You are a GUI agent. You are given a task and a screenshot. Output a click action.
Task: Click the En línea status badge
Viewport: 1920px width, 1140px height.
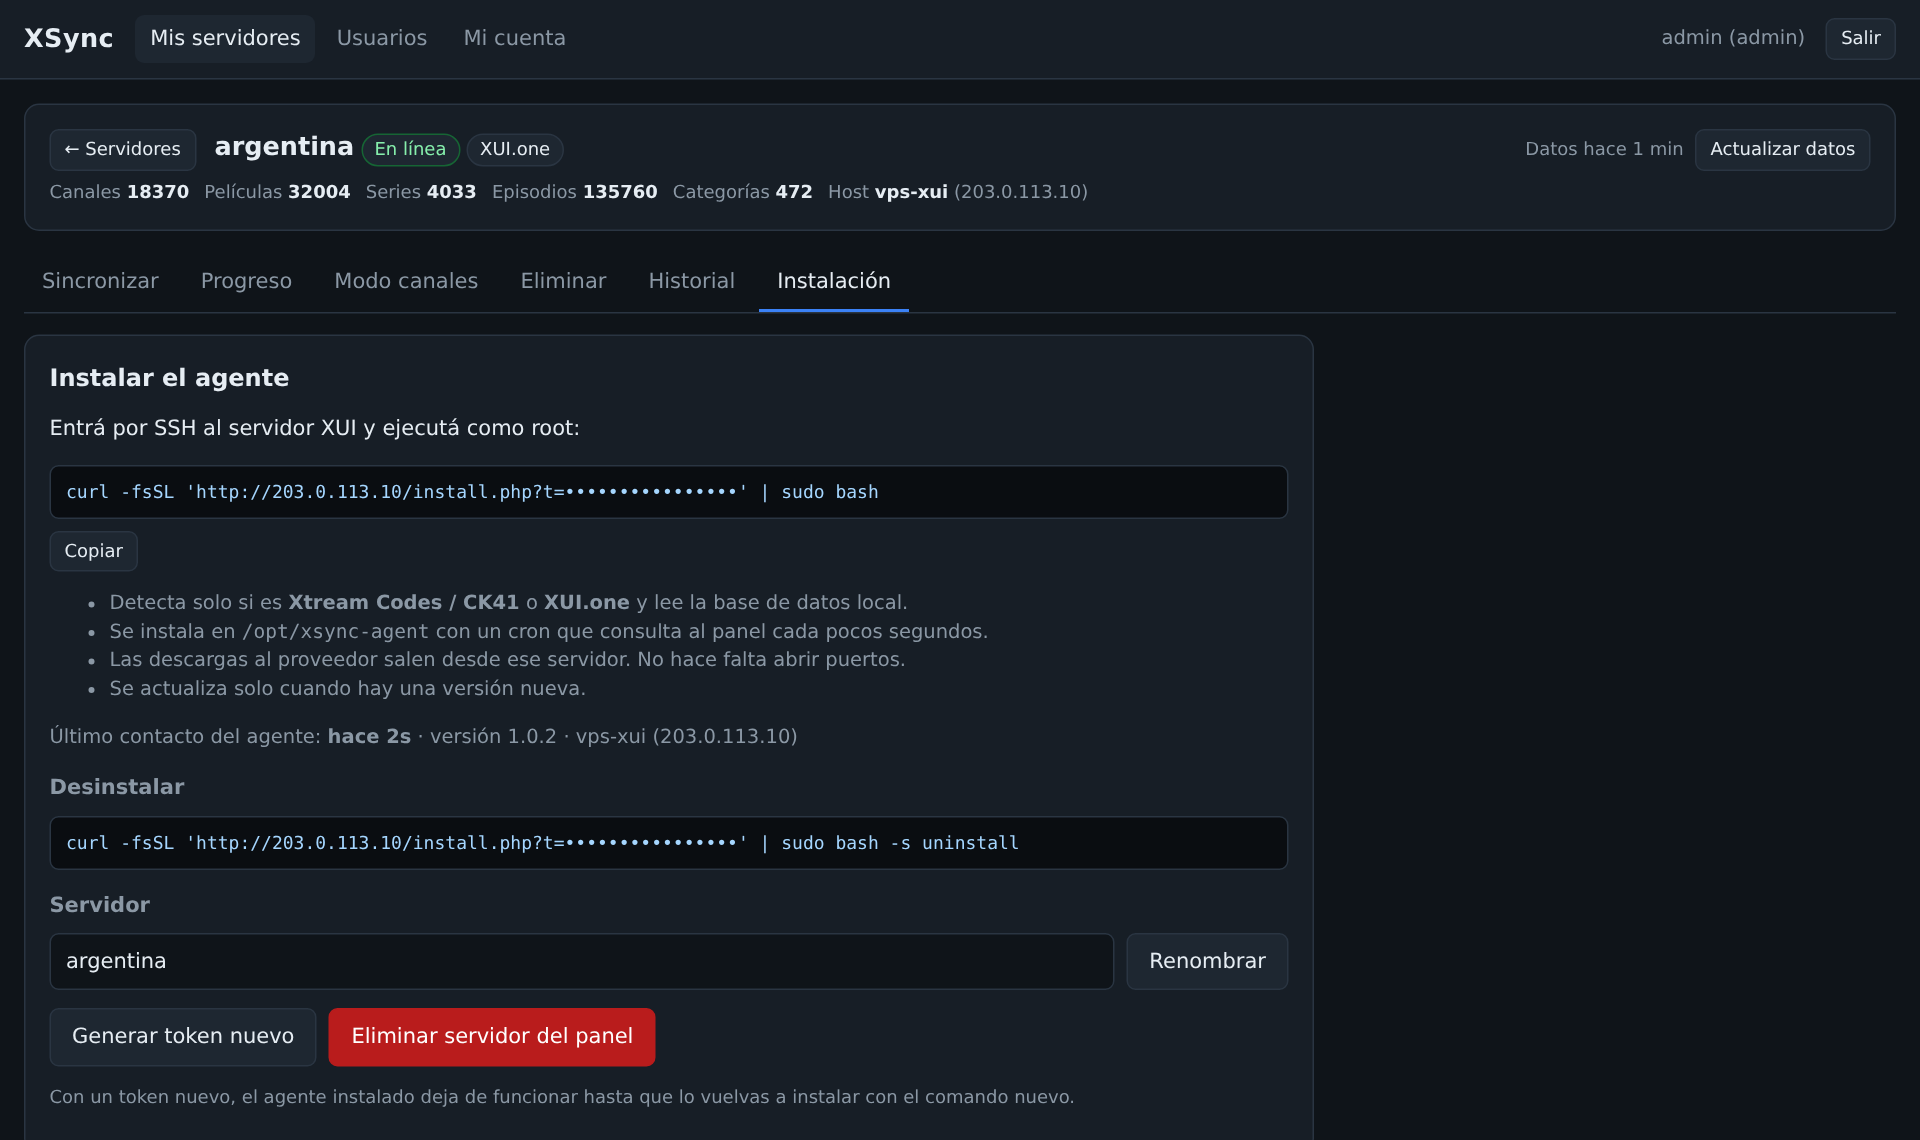[410, 149]
